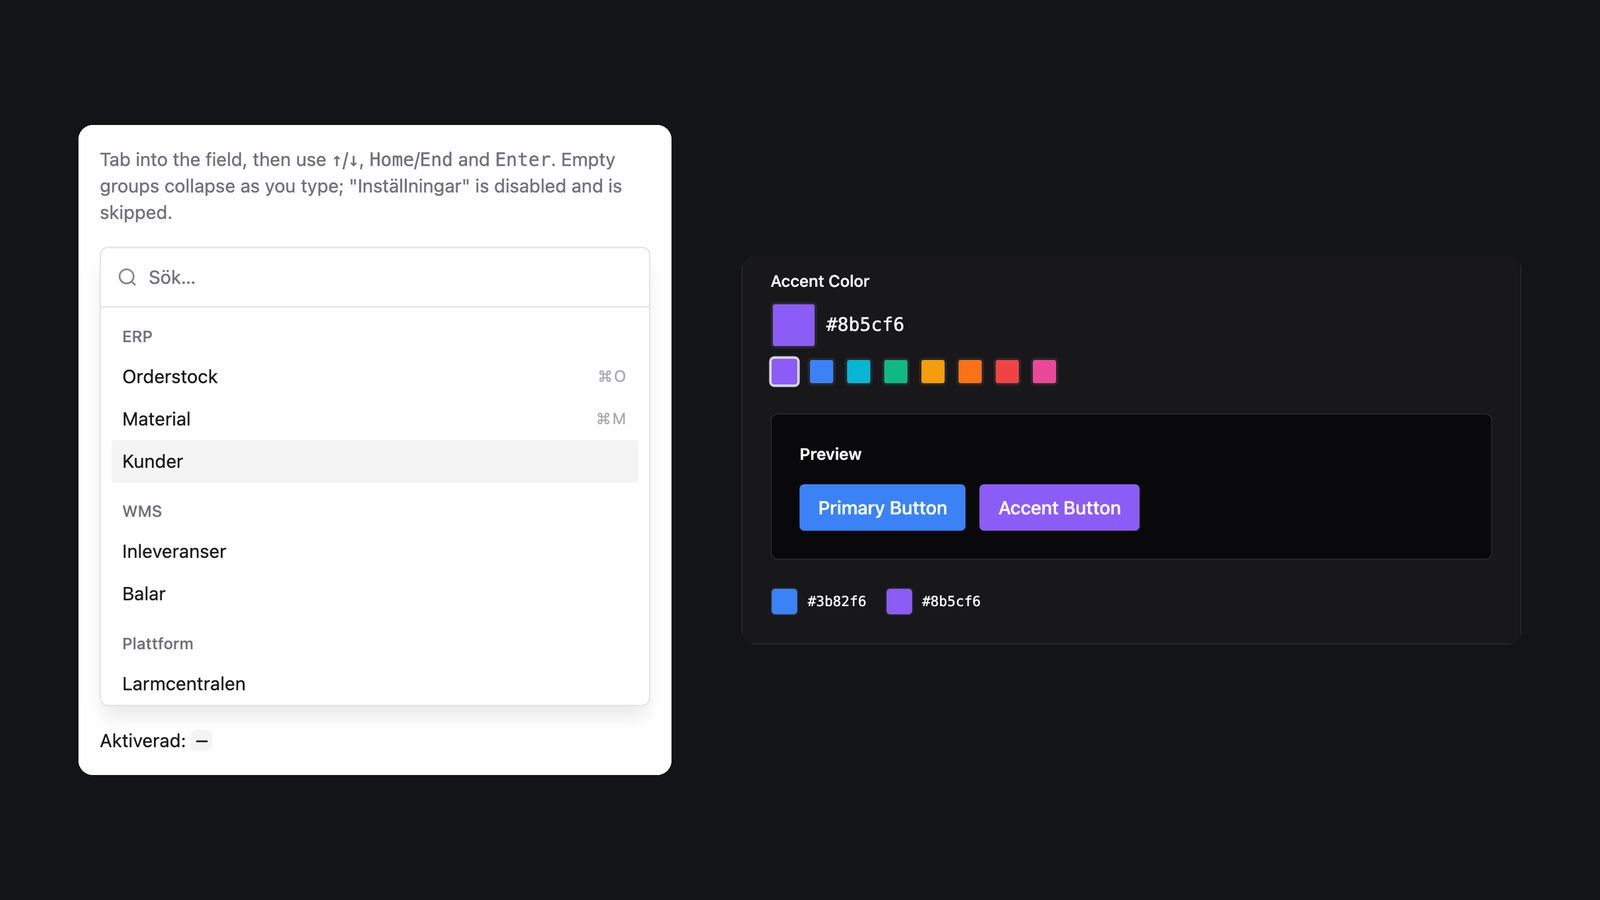The height and width of the screenshot is (900, 1600).
Task: Pick the green preset swatch
Action: 895,372
